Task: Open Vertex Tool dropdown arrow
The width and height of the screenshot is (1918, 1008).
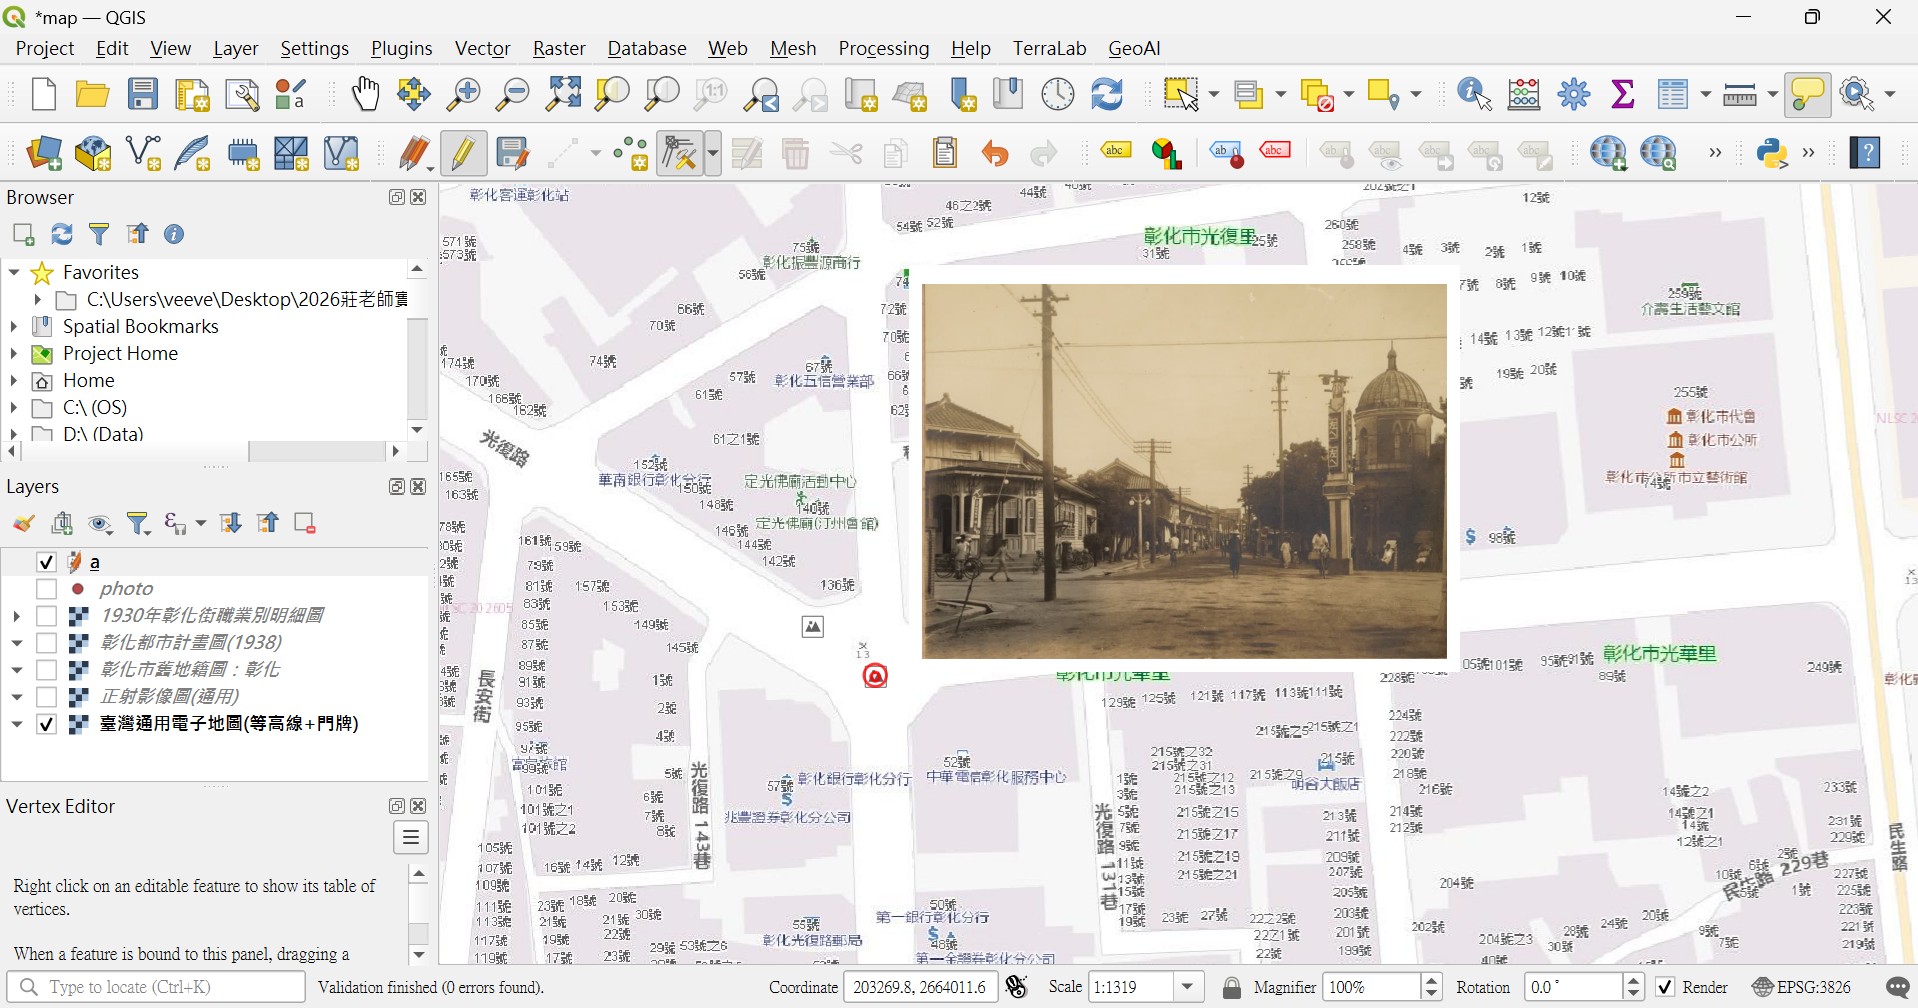Action: coord(712,153)
